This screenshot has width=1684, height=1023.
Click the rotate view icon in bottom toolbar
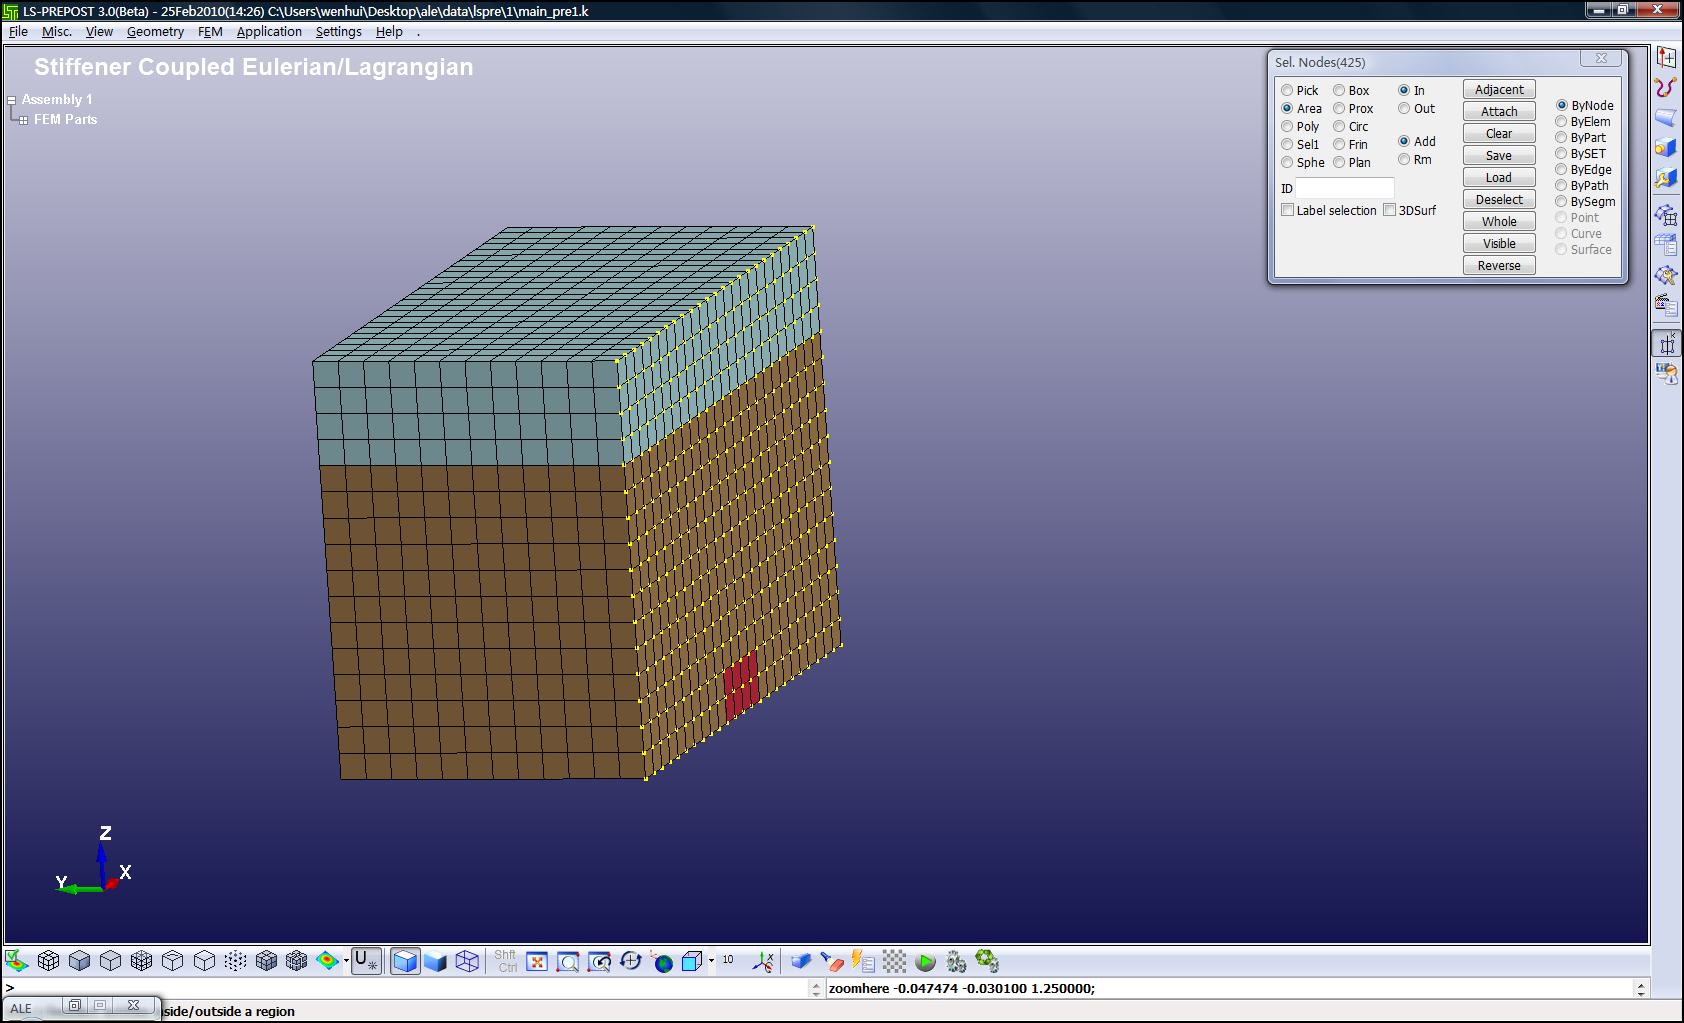tap(630, 962)
